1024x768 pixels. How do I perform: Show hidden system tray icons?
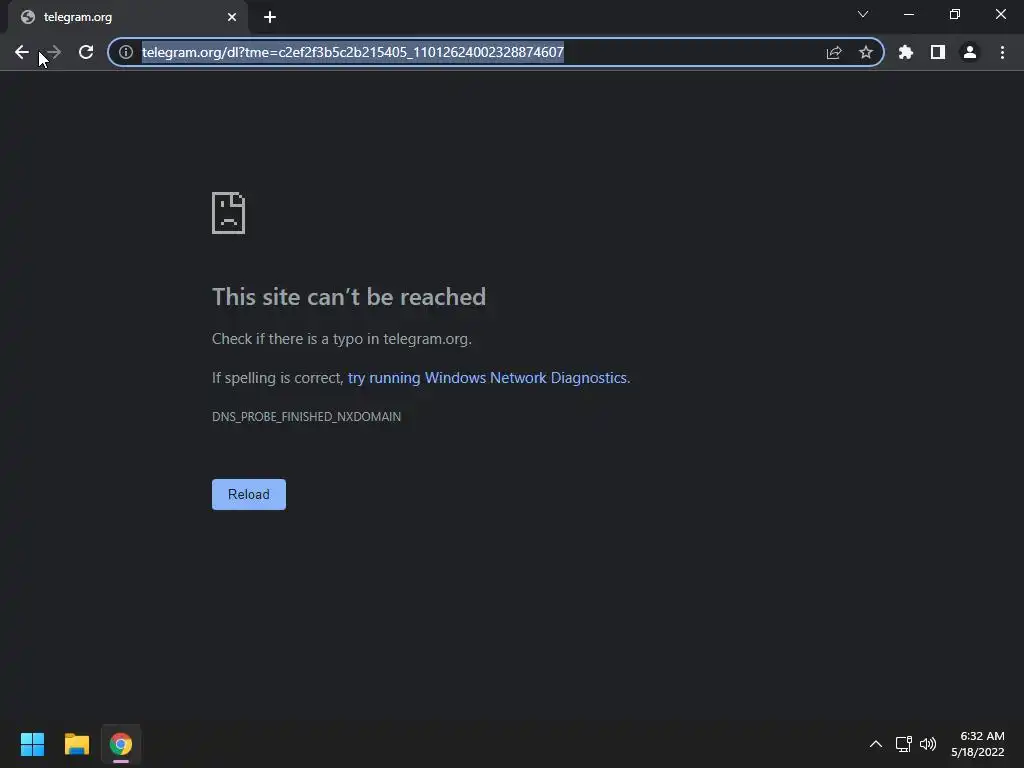pyautogui.click(x=876, y=744)
